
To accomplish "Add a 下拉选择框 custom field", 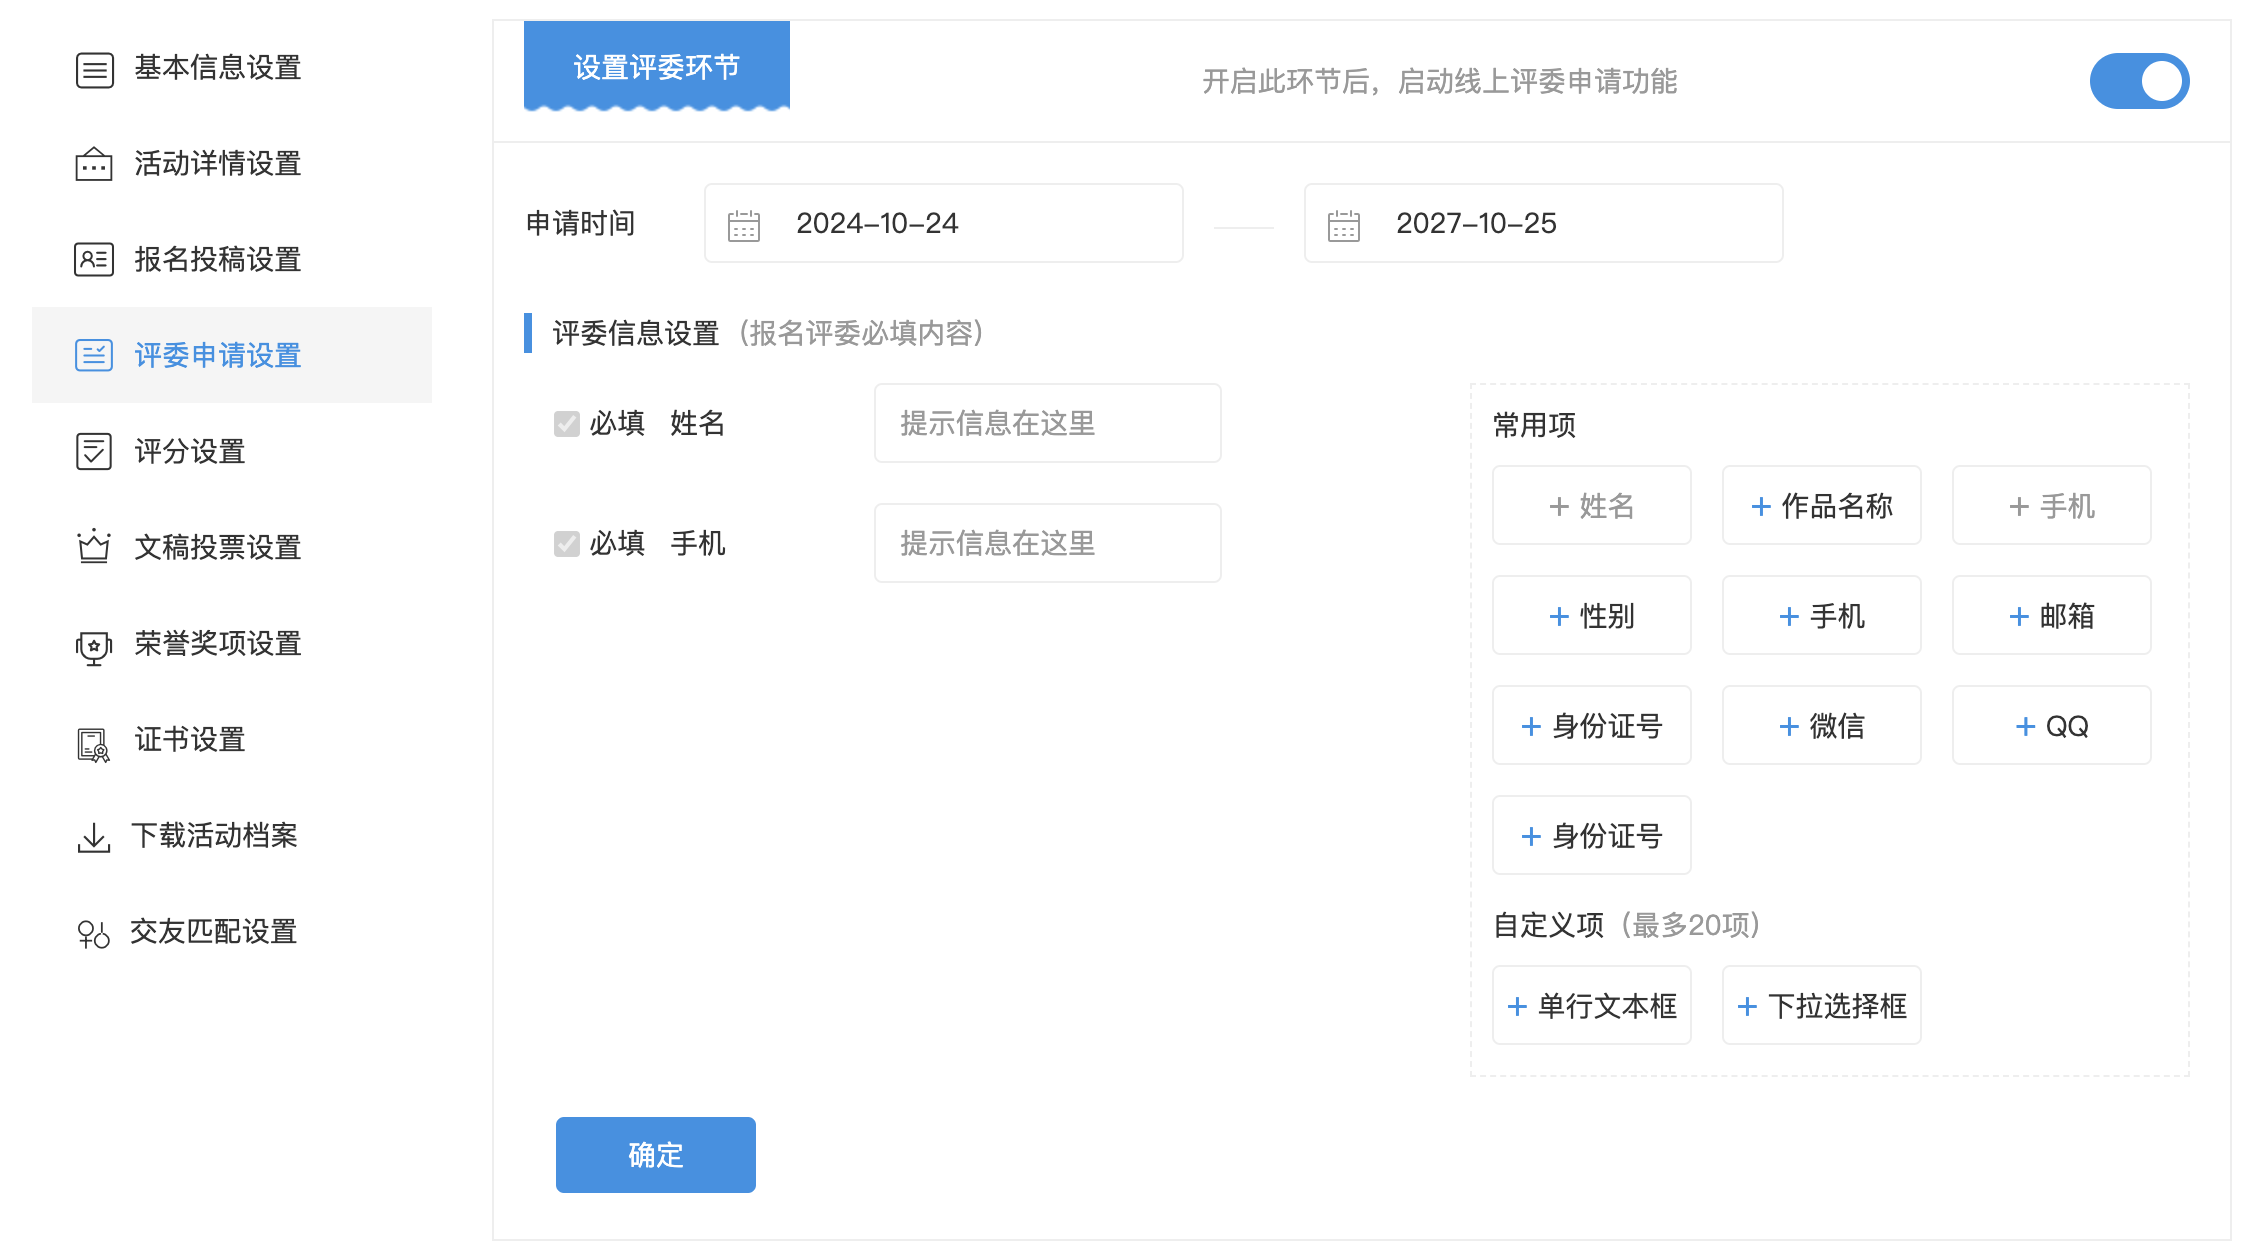I will pyautogui.click(x=1821, y=1006).
